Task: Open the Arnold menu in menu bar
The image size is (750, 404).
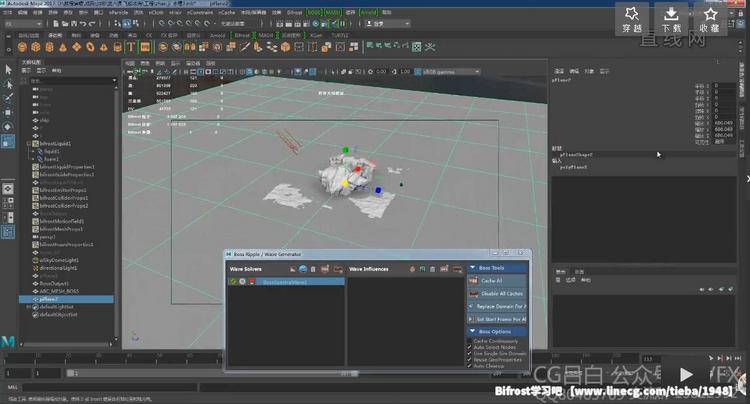Action: pos(368,12)
